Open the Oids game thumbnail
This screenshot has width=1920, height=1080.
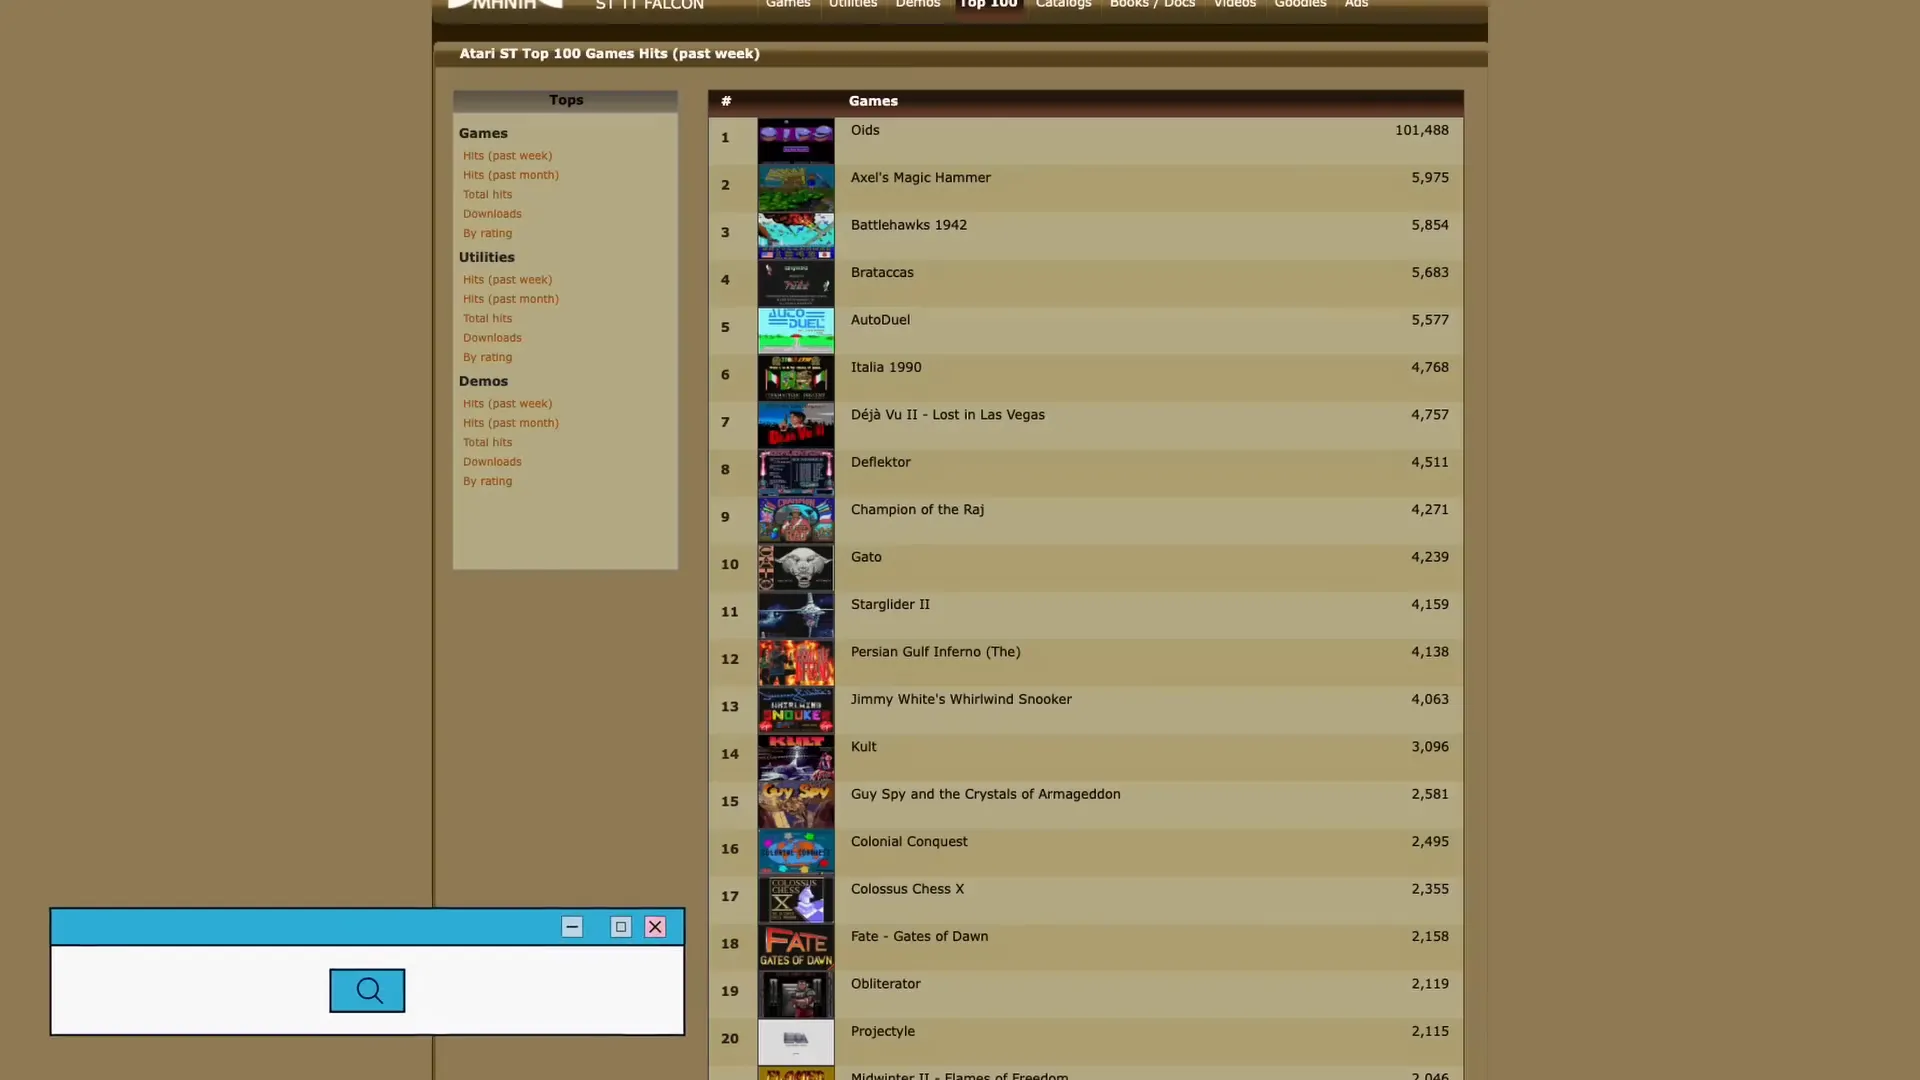click(x=796, y=141)
